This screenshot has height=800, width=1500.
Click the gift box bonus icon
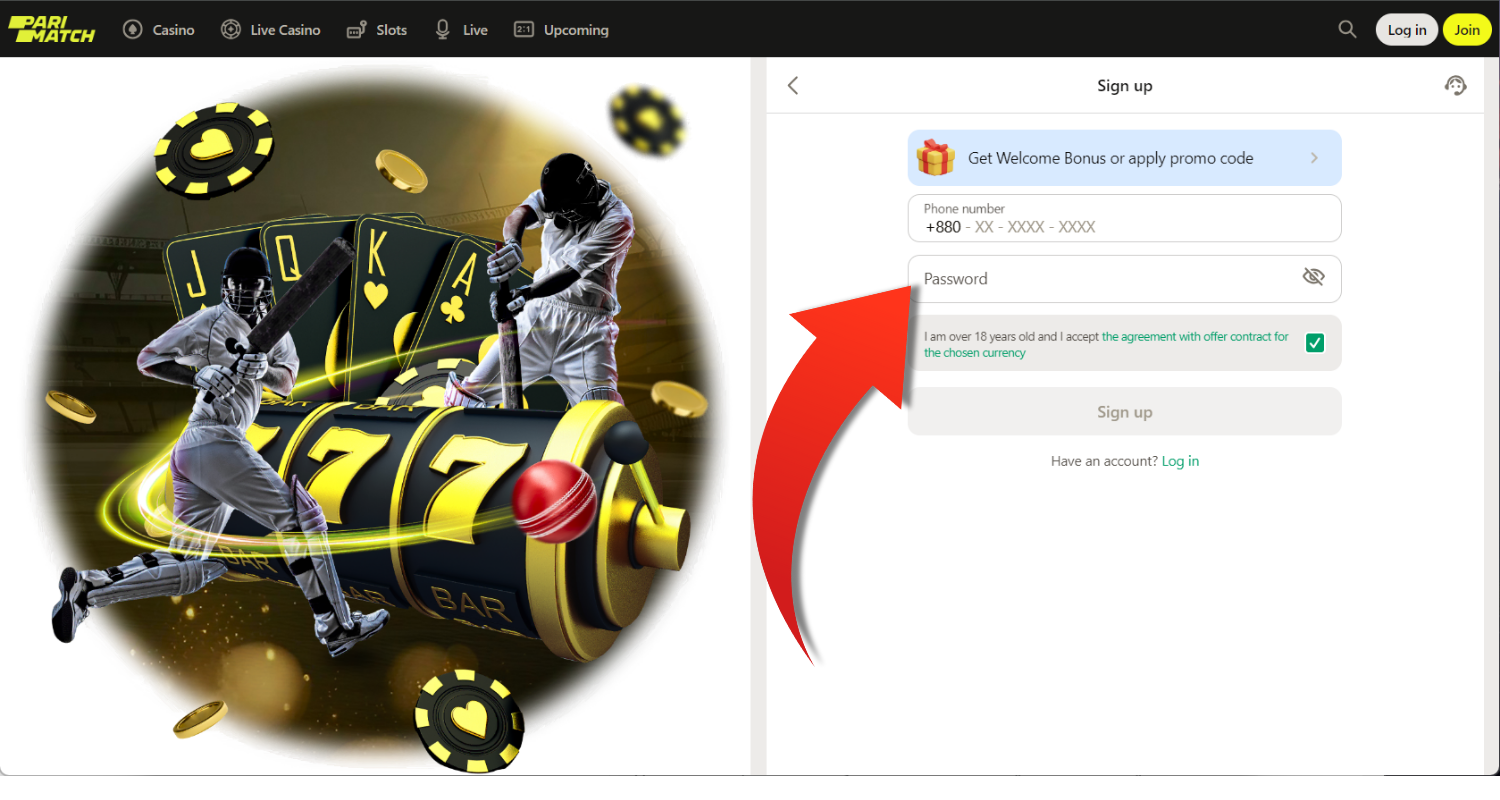(x=936, y=158)
